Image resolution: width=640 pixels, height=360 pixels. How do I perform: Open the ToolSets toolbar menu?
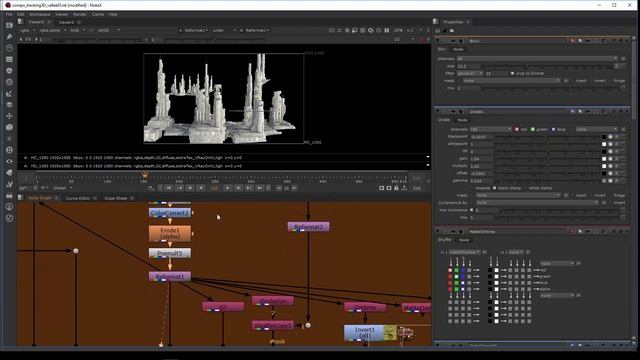tap(9, 184)
